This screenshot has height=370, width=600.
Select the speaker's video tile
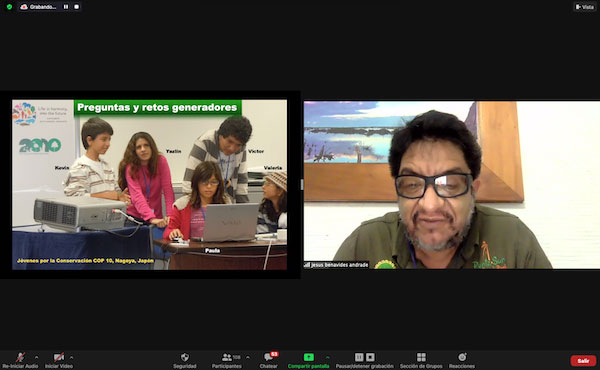click(452, 185)
